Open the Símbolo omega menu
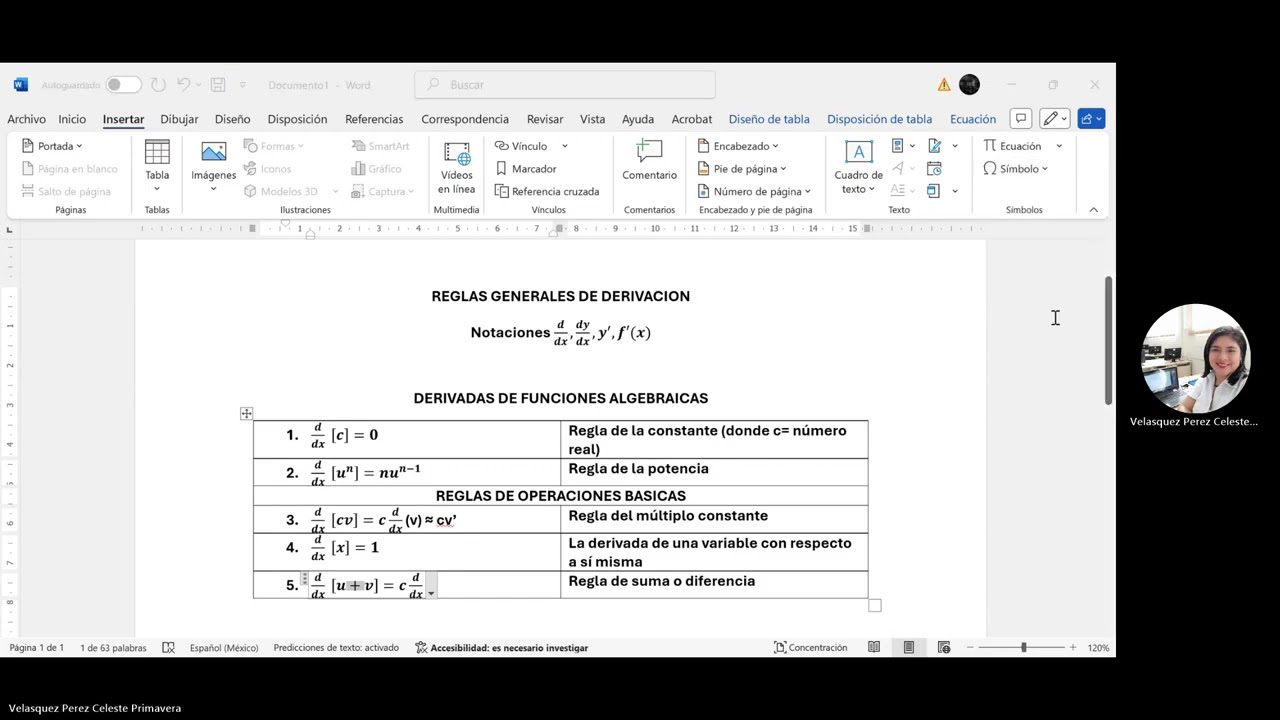 point(1015,169)
